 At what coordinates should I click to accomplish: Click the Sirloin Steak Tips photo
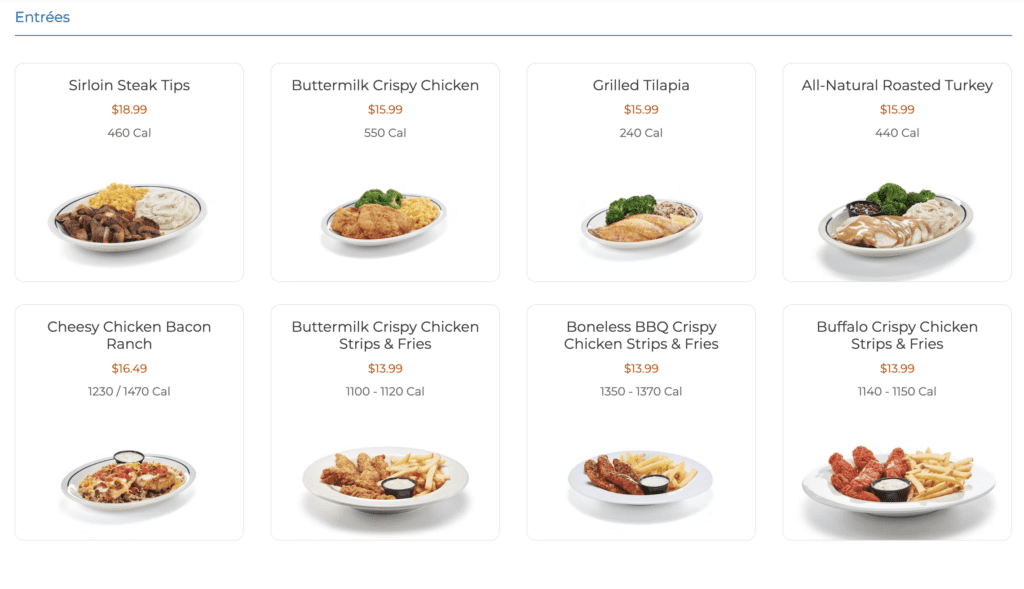[x=128, y=215]
